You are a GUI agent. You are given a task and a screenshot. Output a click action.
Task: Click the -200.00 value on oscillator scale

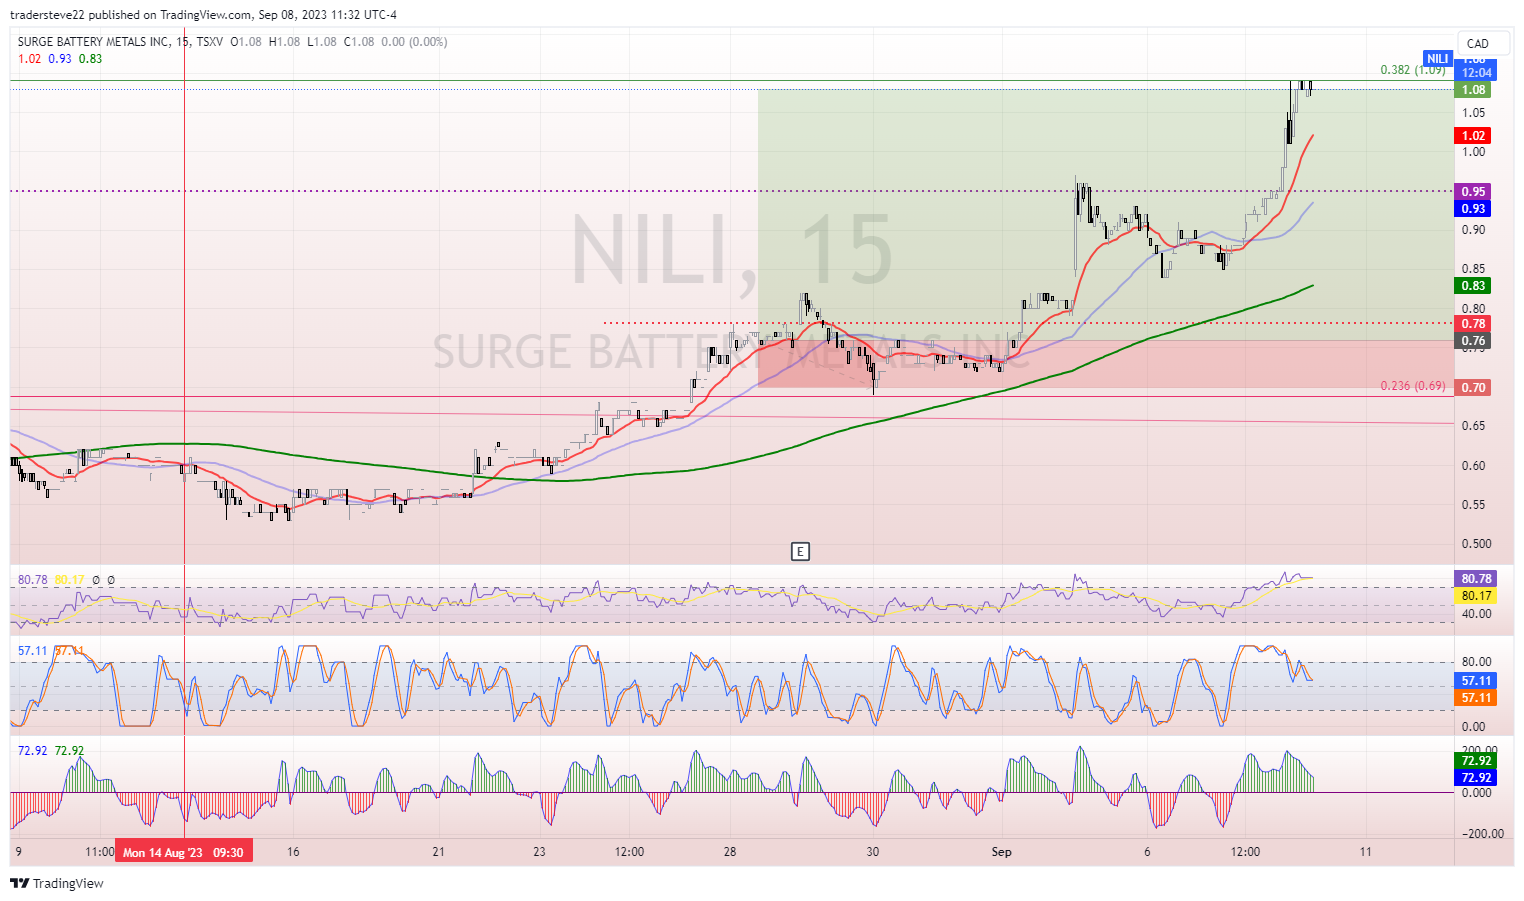(x=1481, y=834)
